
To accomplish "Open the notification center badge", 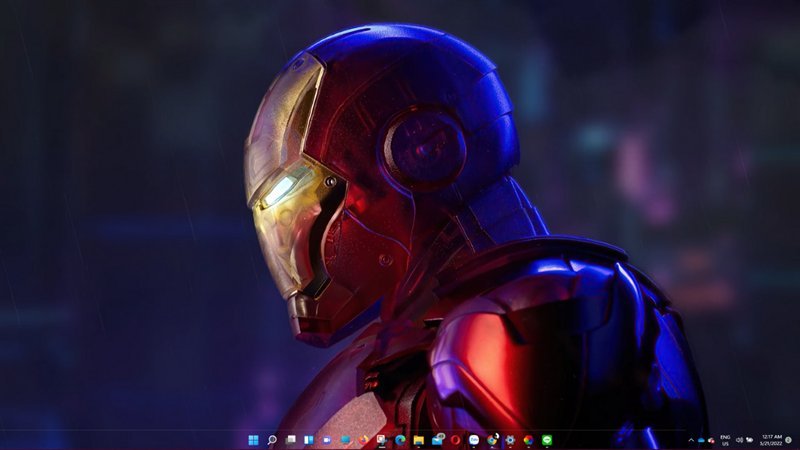I will [x=789, y=440].
